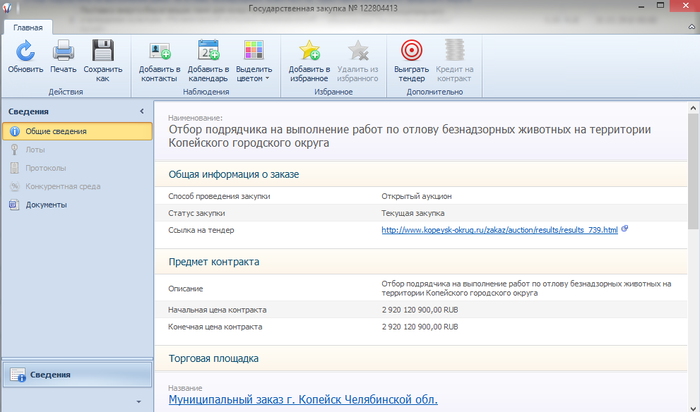Click Добавить в контакты icon
This screenshot has height=412, width=700.
pos(159,52)
